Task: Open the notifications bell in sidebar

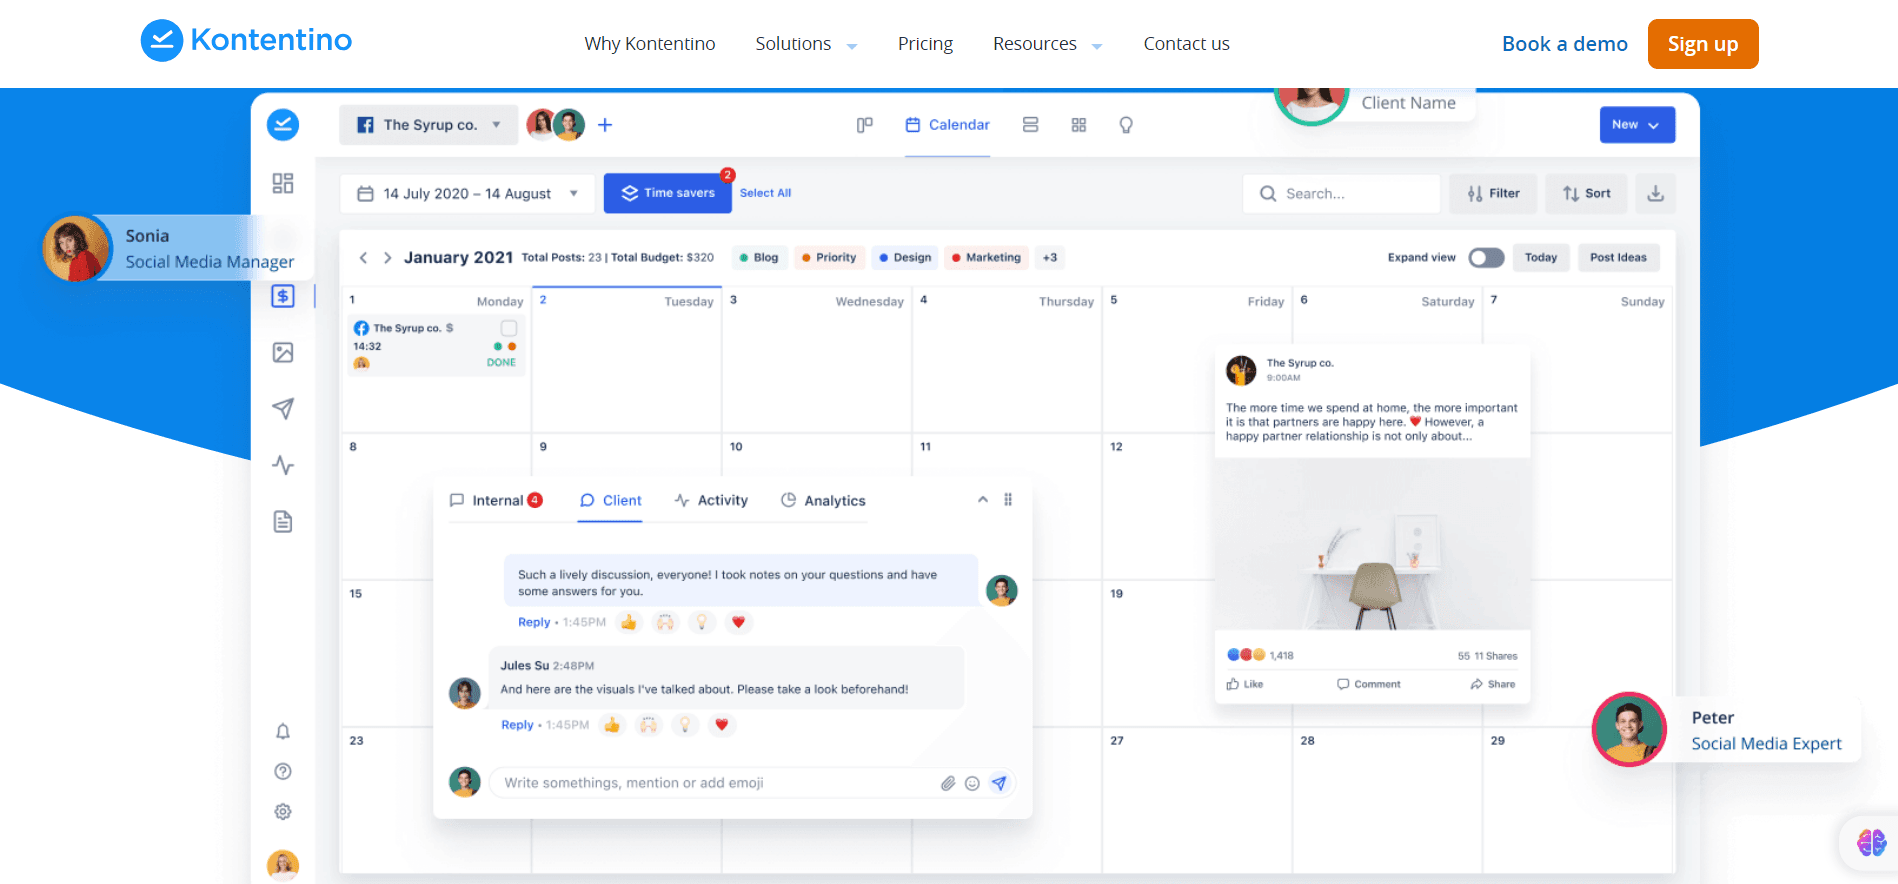Action: (x=283, y=731)
